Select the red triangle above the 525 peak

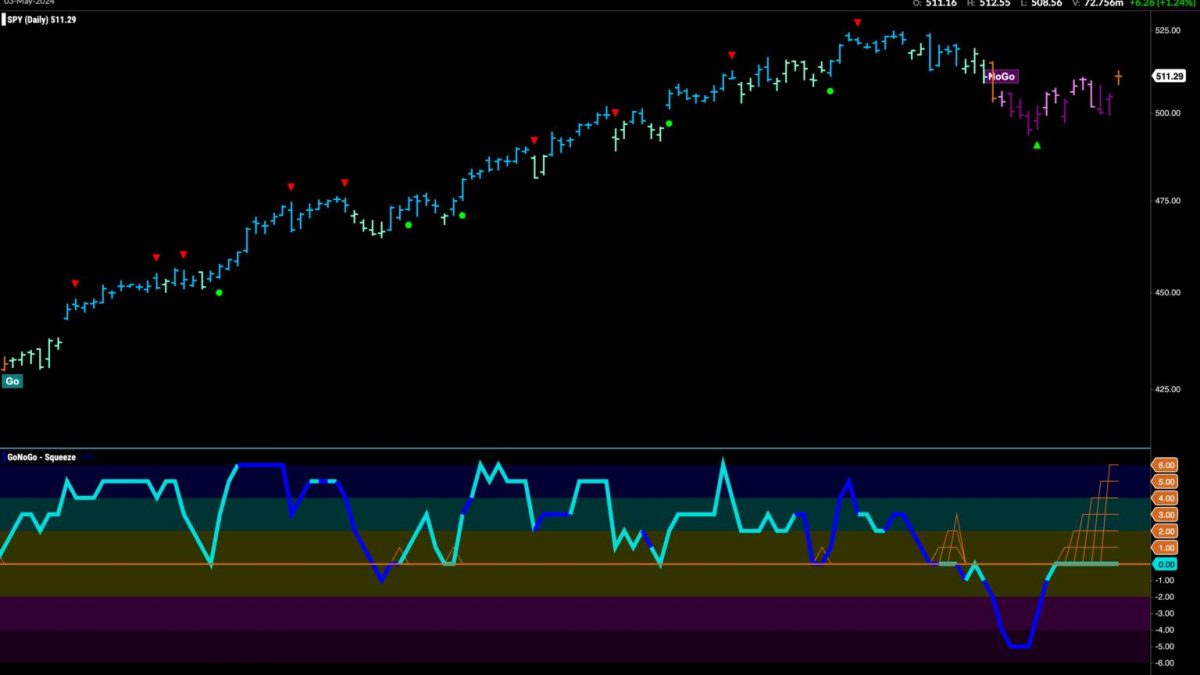857,22
